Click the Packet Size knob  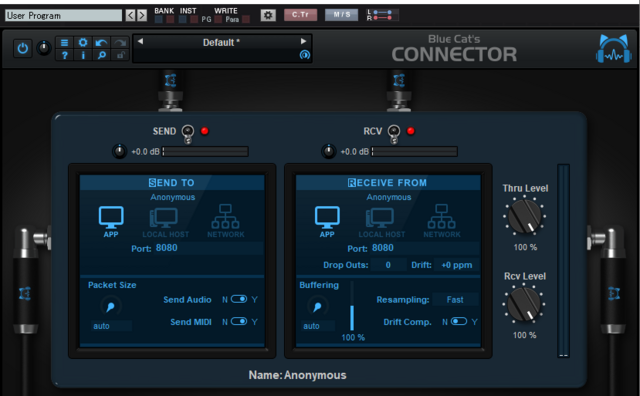[111, 306]
